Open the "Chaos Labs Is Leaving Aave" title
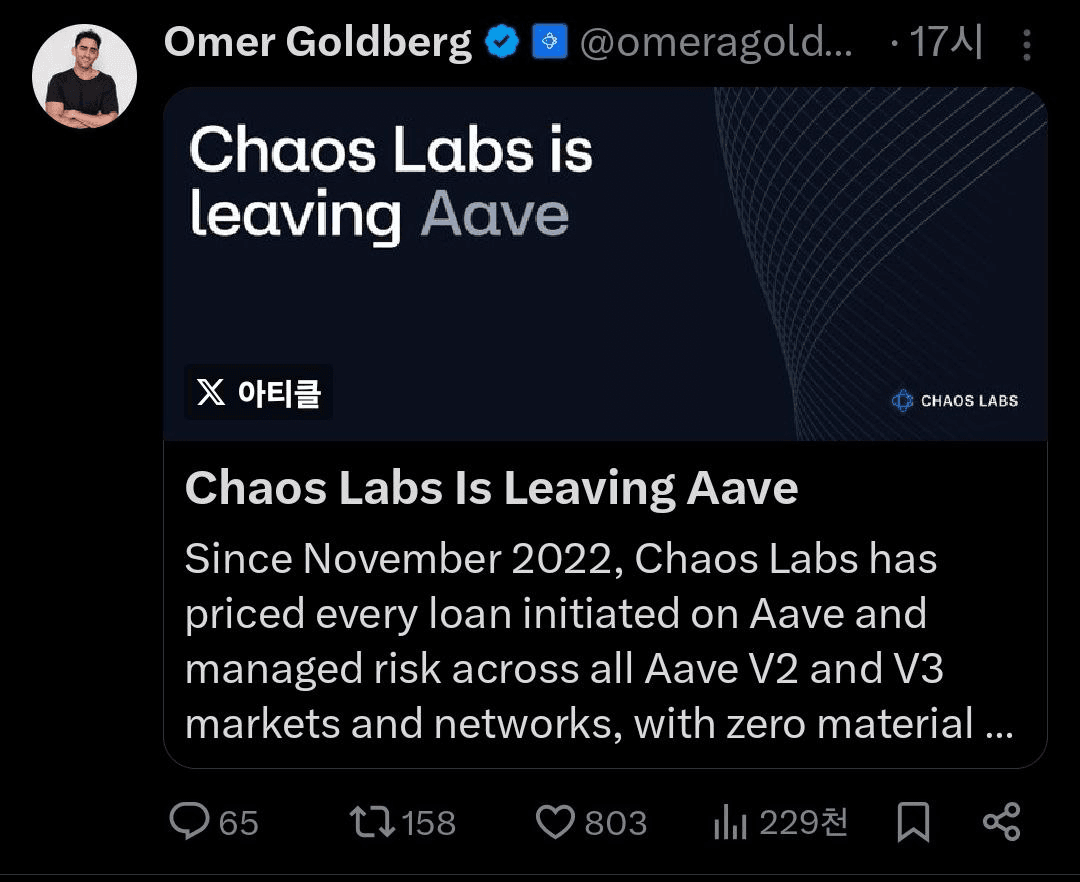Screen dimensions: 1080x882 (x=491, y=489)
